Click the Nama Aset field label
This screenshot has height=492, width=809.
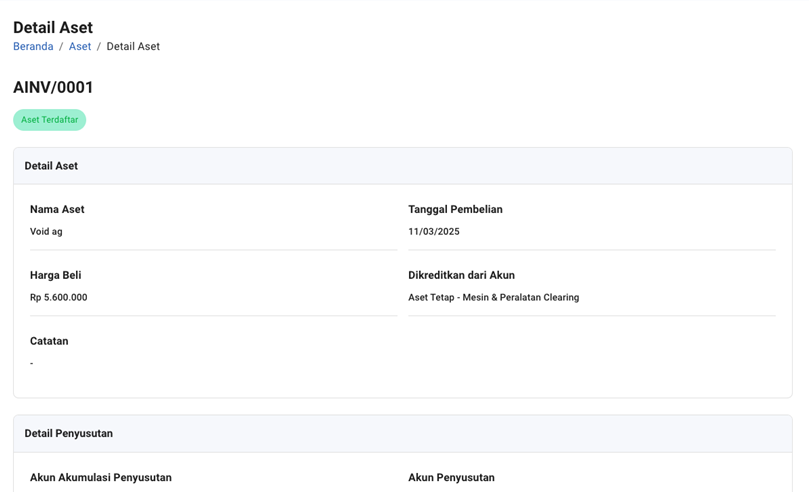[x=57, y=210]
